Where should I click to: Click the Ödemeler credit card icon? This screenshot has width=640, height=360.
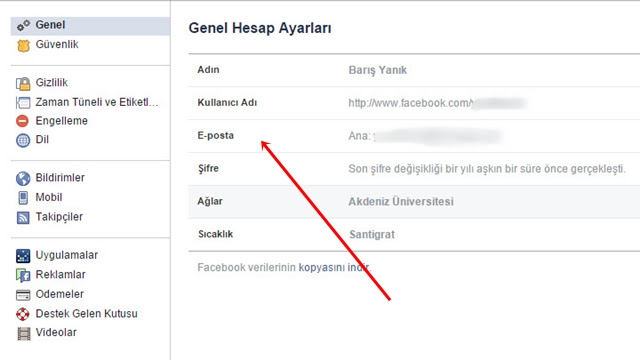click(23, 294)
